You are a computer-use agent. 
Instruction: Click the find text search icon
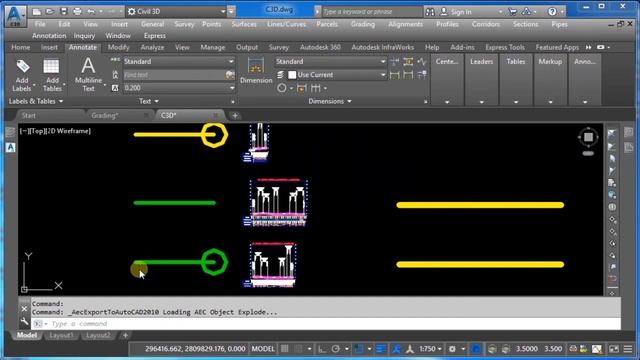coord(229,75)
